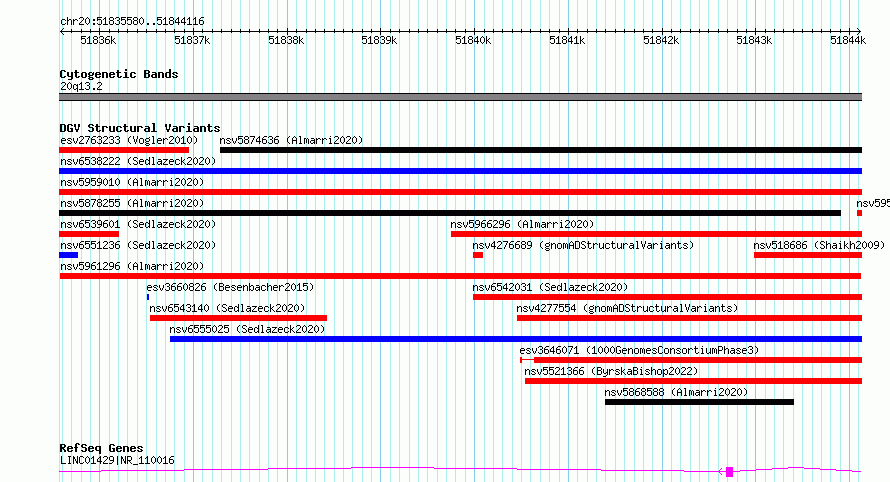
Task: Click the 51840k ruler tick label
Action: point(473,40)
